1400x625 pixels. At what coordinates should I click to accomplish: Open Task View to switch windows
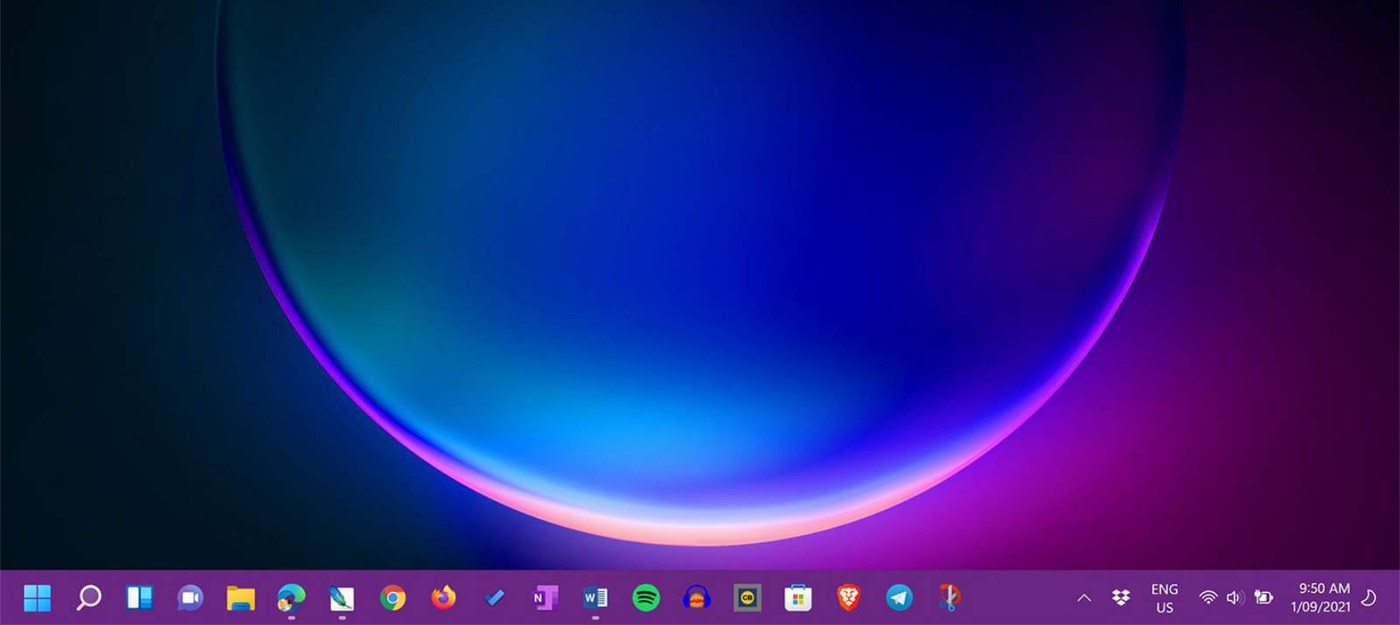pyautogui.click(x=139, y=597)
